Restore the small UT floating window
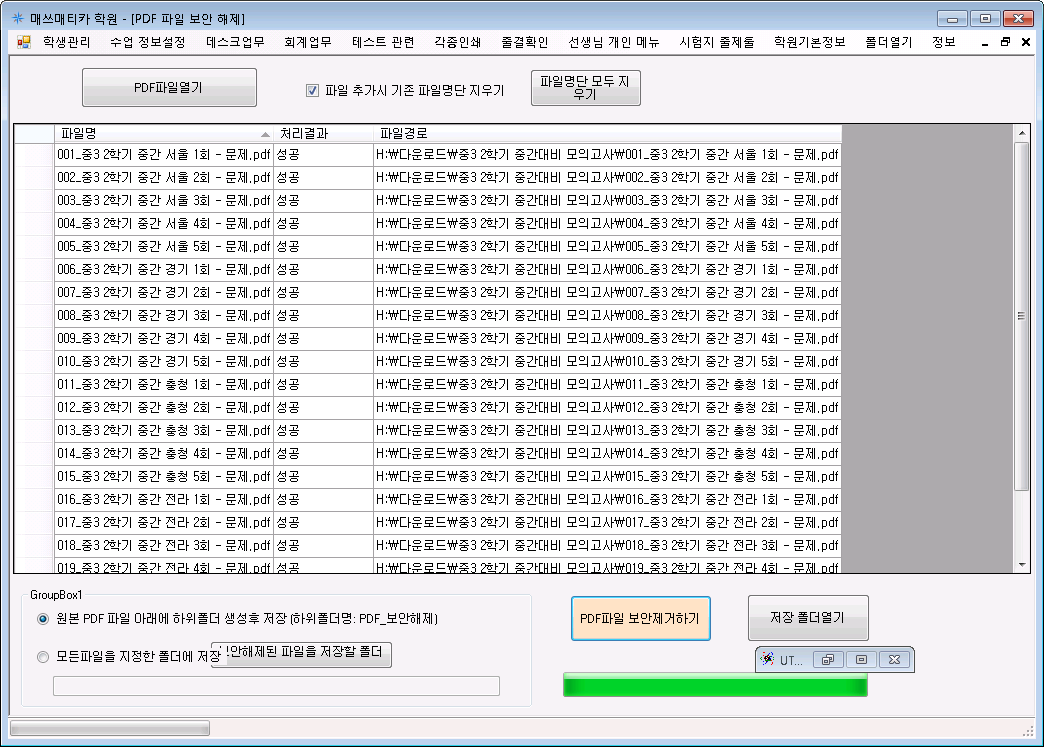Screen dimensions: 1044x747 828,659
